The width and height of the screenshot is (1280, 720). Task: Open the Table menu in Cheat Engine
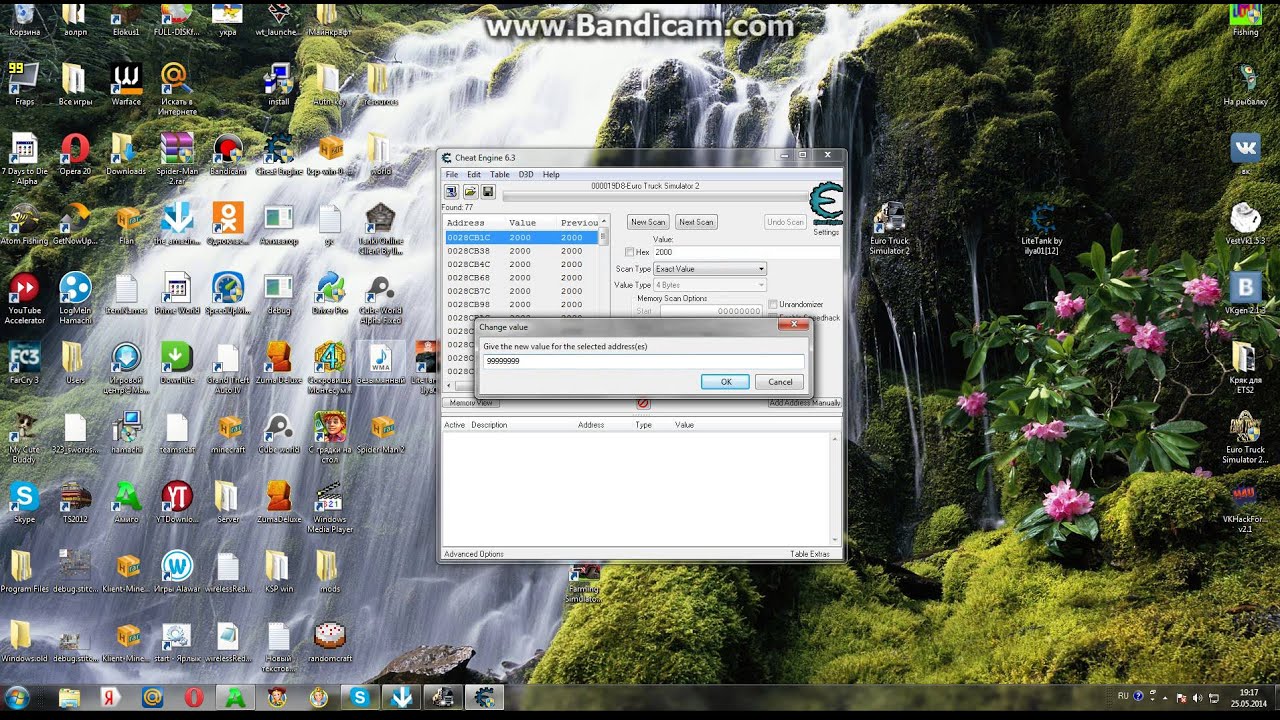499,174
